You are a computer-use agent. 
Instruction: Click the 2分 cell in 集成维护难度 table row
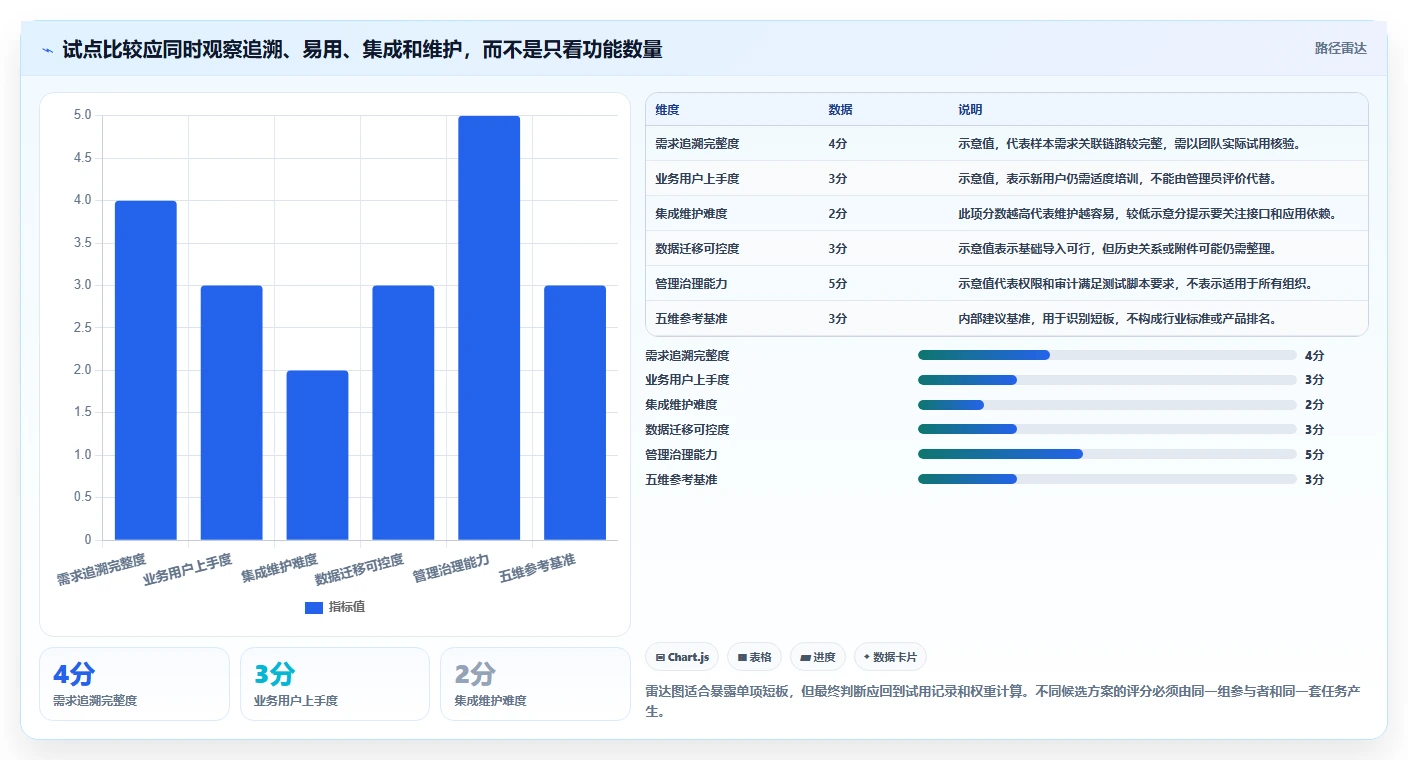tap(838, 213)
